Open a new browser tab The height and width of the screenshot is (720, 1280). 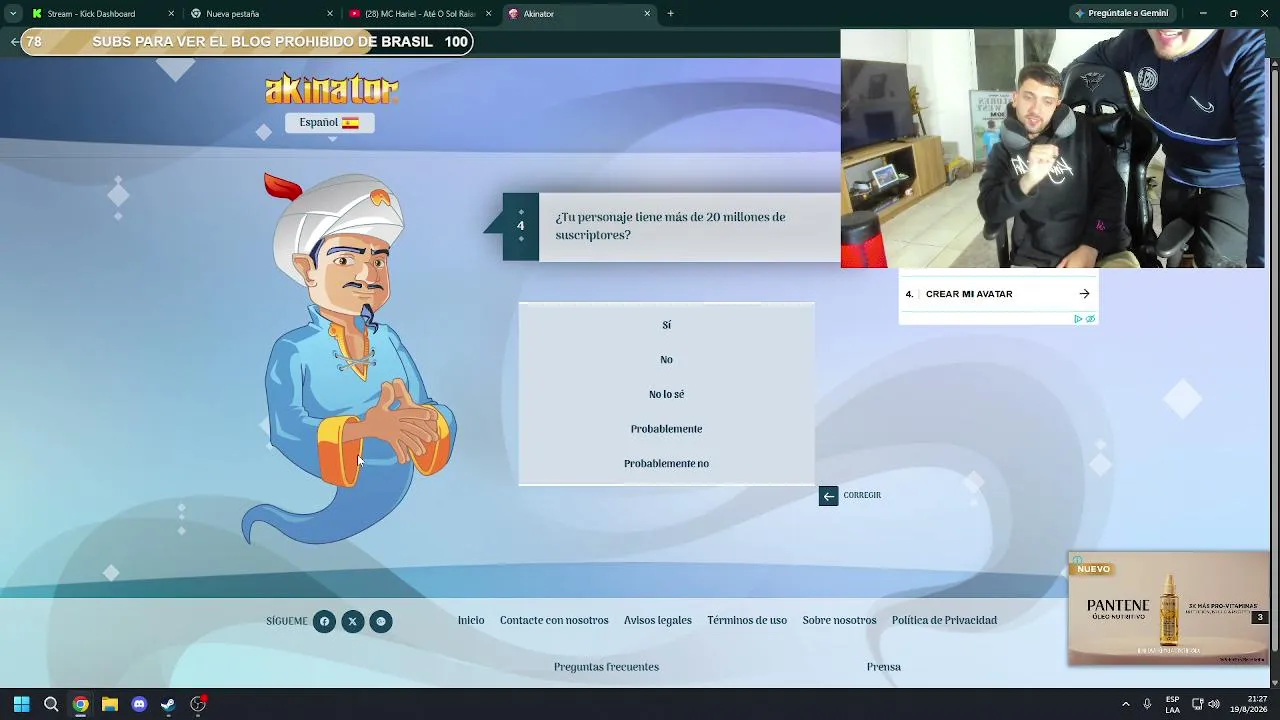(670, 14)
